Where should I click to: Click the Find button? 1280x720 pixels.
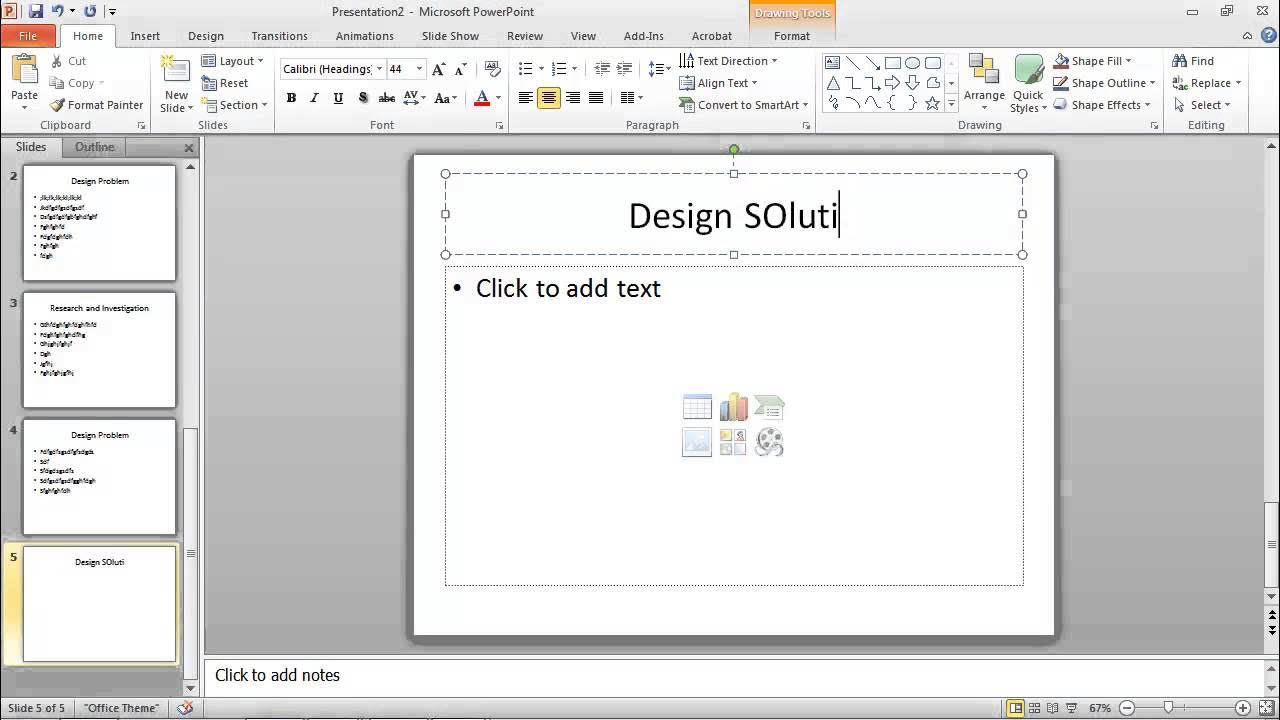click(1193, 61)
